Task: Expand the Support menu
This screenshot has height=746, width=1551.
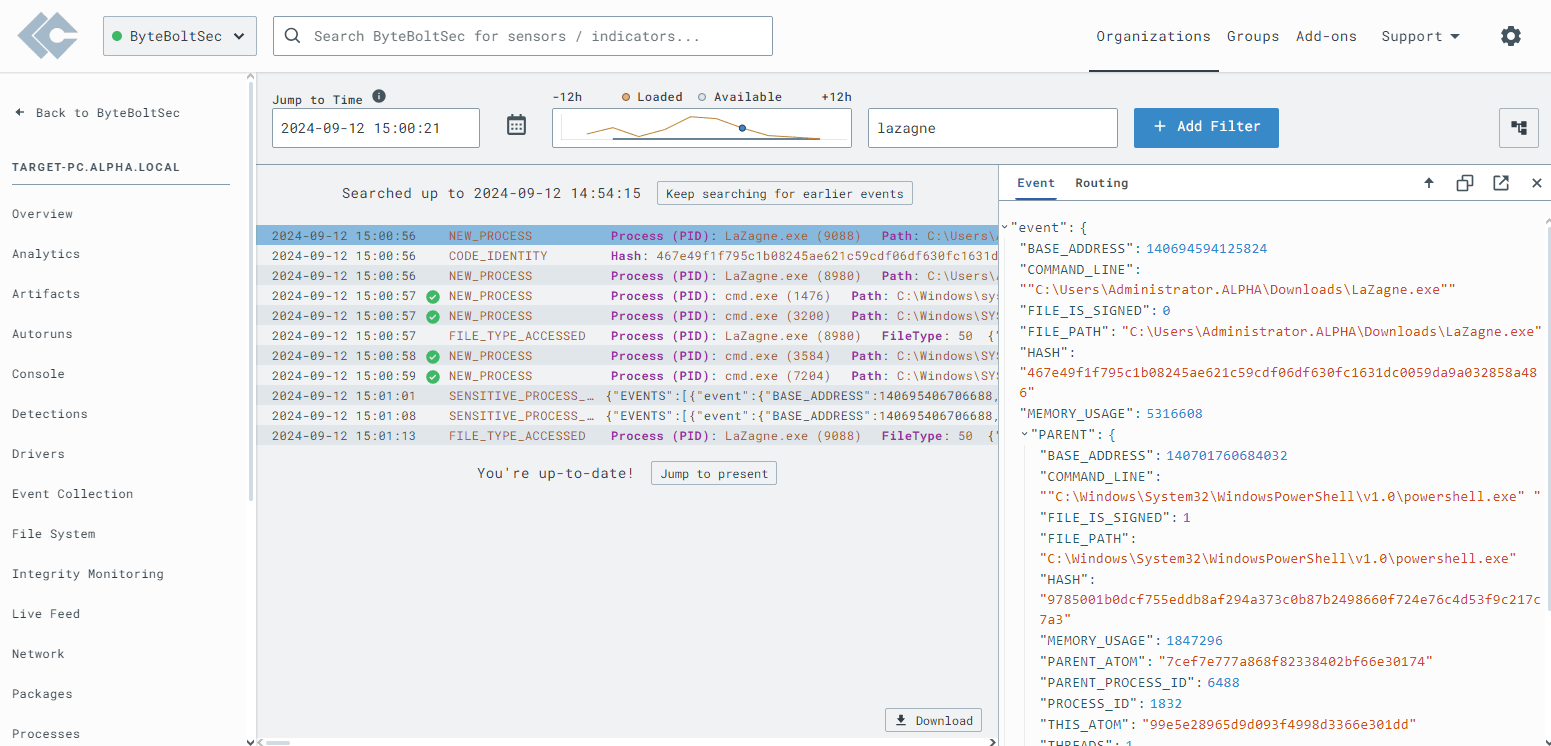Action: [x=1420, y=36]
